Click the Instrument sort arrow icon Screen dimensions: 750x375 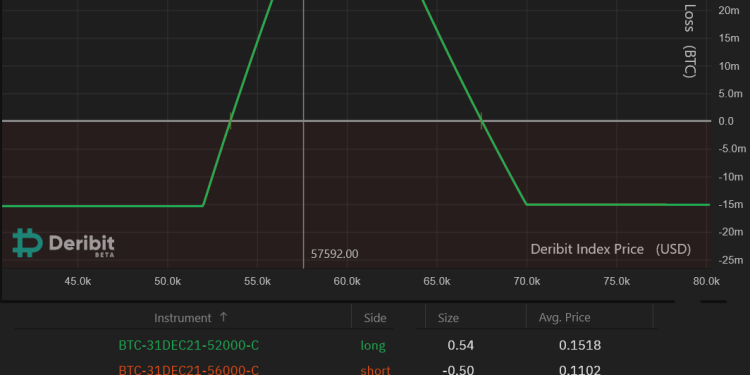[x=223, y=317]
